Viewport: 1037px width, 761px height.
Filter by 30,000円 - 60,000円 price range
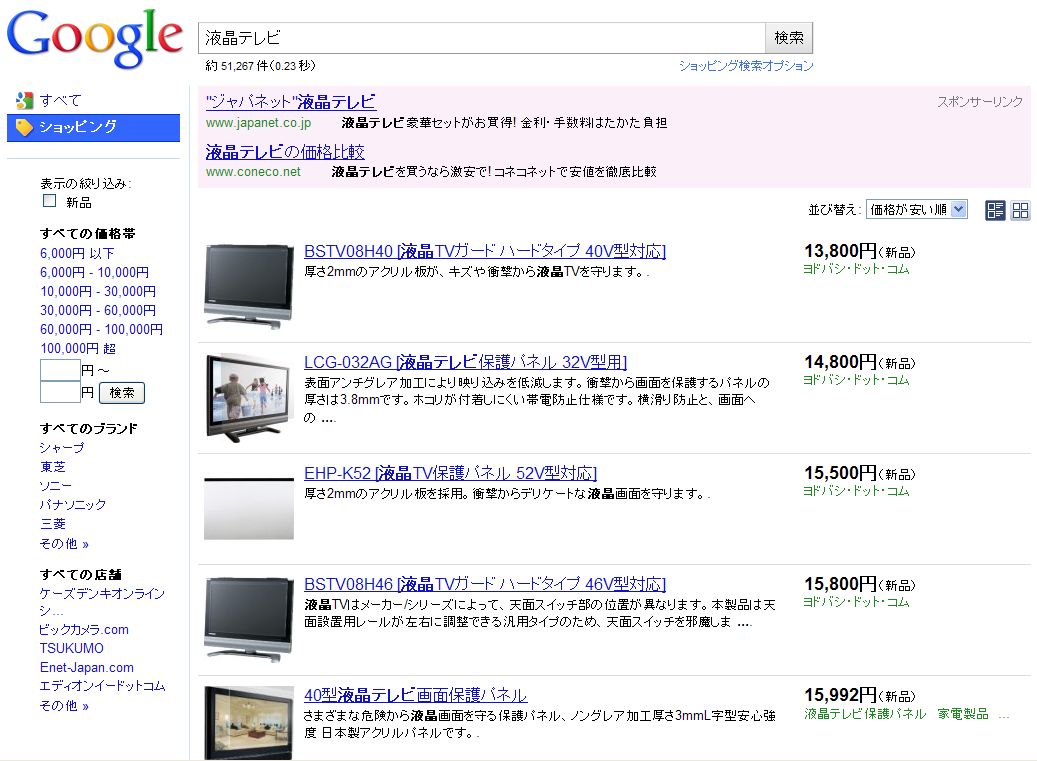click(x=98, y=311)
